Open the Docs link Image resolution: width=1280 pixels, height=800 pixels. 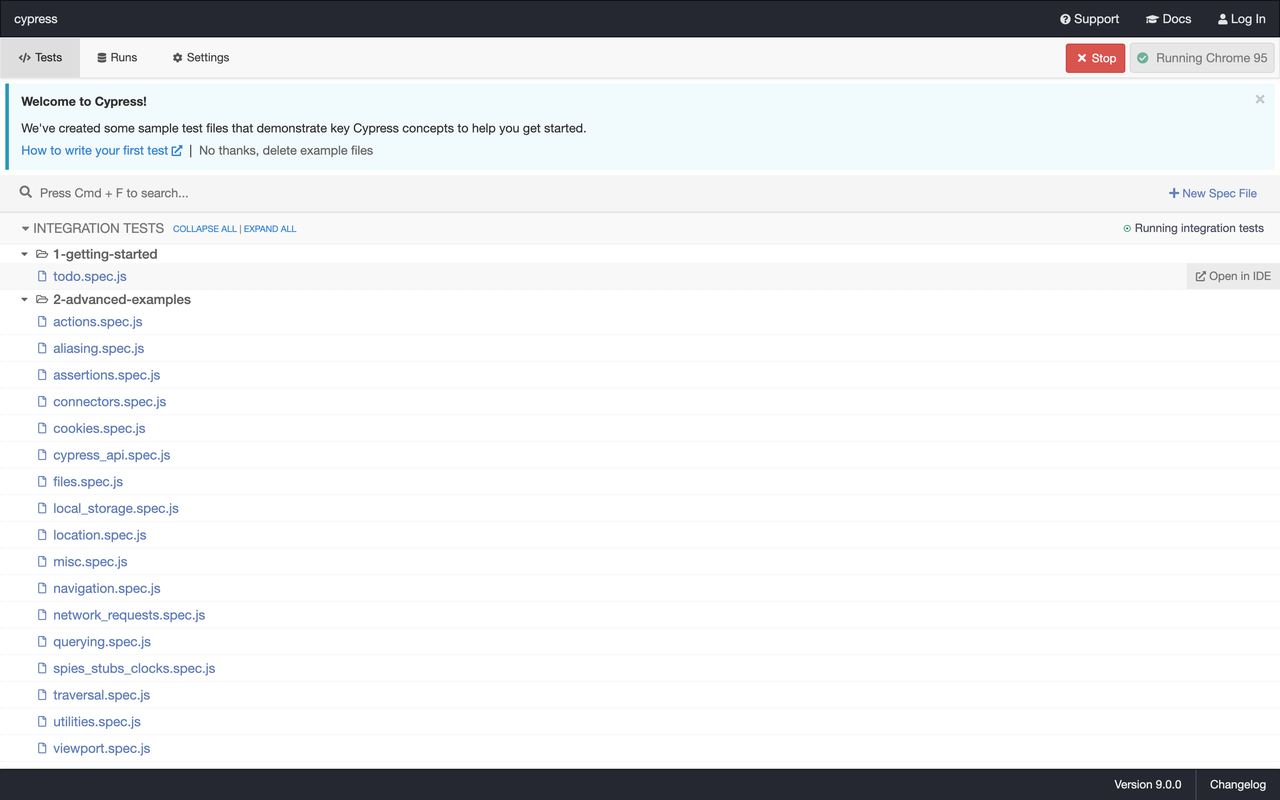[x=1168, y=19]
